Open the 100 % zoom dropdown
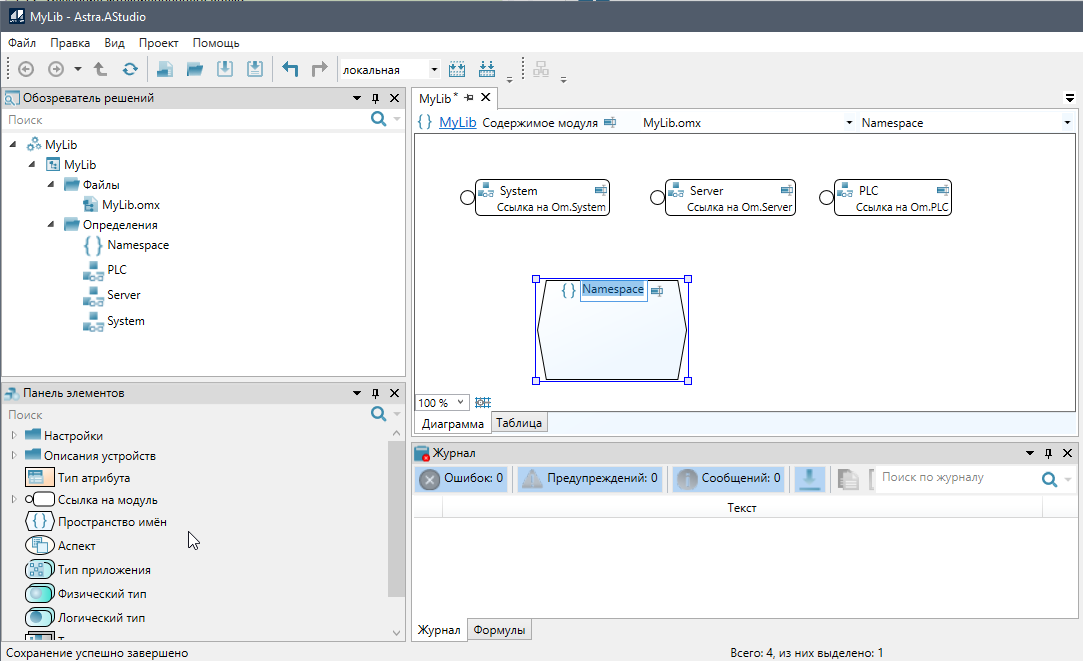 point(460,402)
